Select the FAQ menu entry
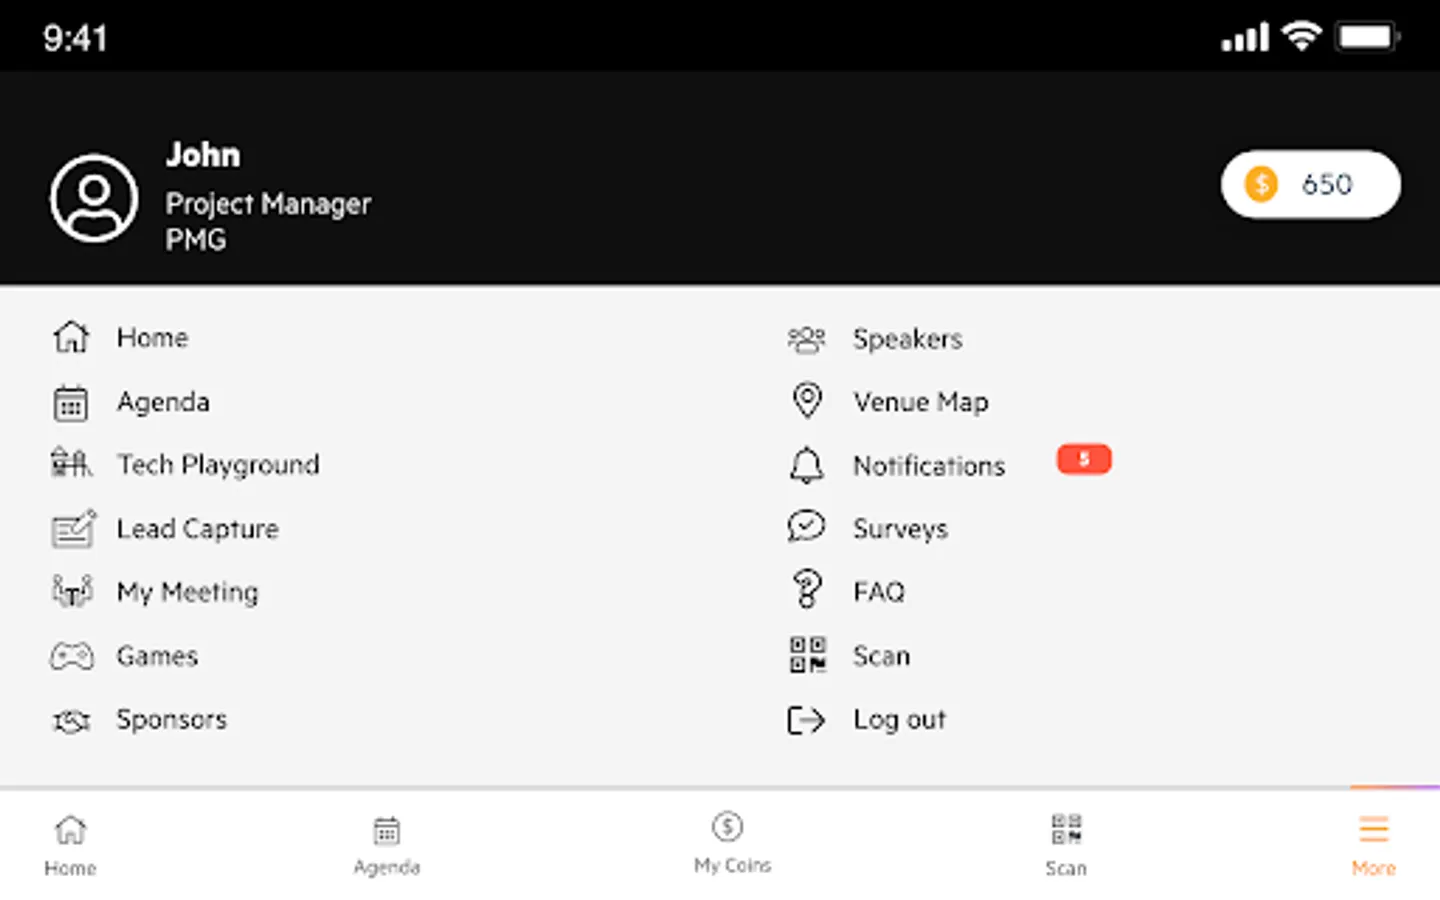1440x900 pixels. (x=878, y=592)
